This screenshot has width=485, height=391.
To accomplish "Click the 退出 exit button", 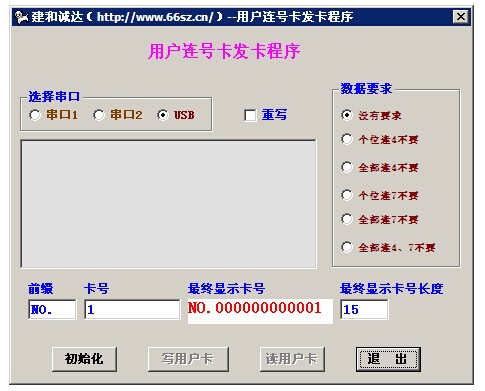I will pyautogui.click(x=388, y=359).
